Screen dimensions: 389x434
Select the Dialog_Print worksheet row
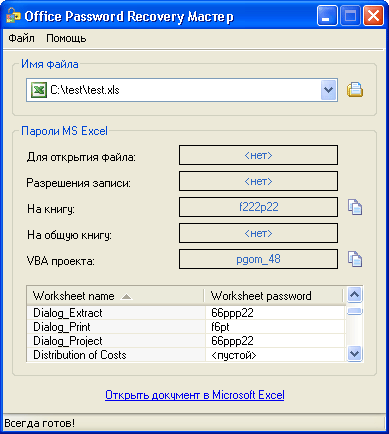[186, 327]
